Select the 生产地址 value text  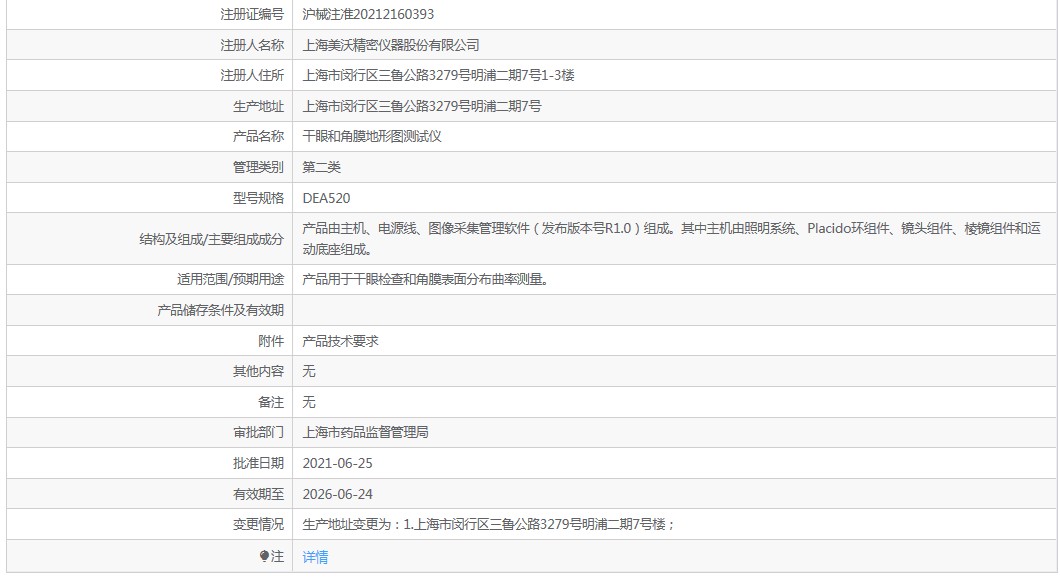coord(422,106)
